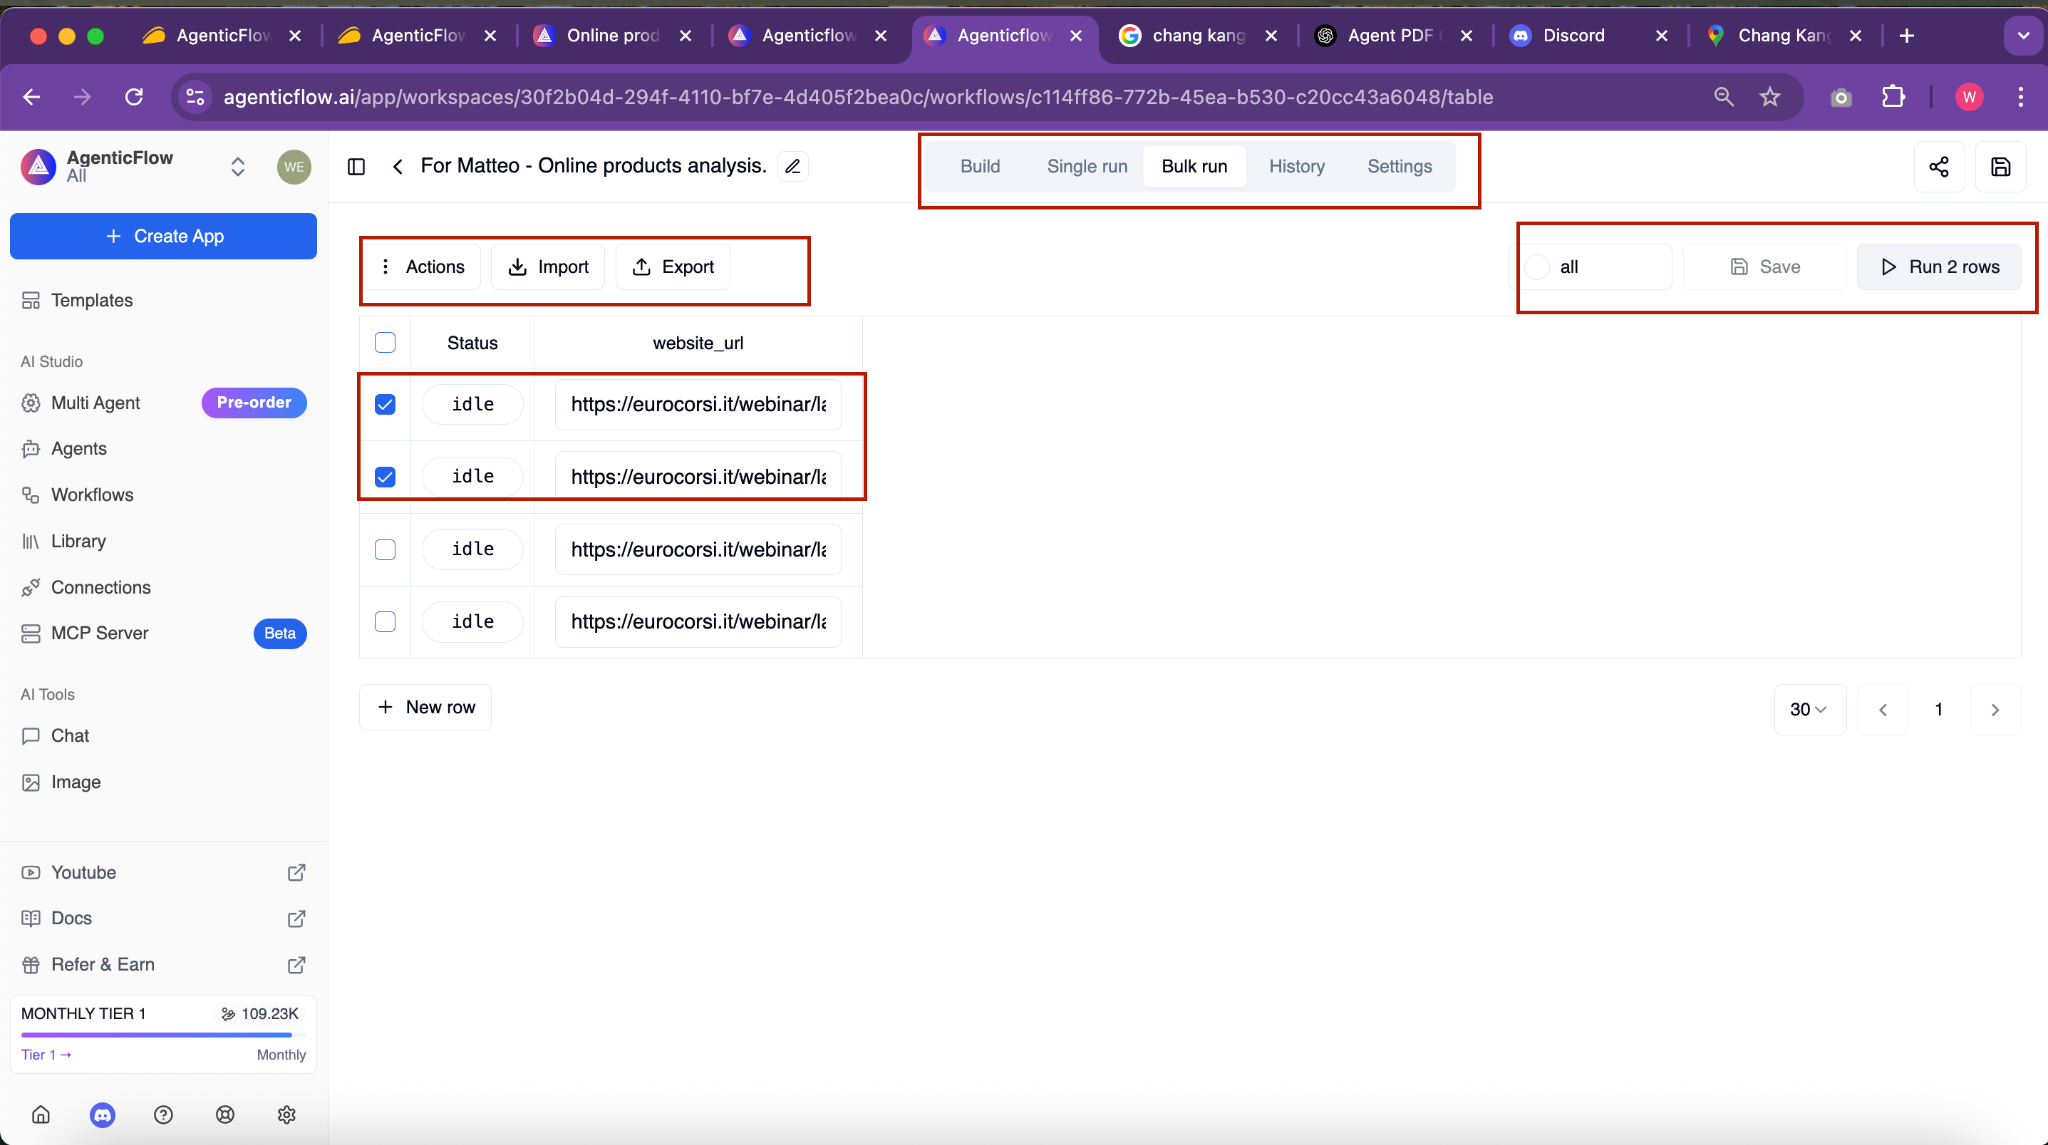Image resolution: width=2048 pixels, height=1145 pixels.
Task: Click the home icon at bottom
Action: pos(41,1114)
